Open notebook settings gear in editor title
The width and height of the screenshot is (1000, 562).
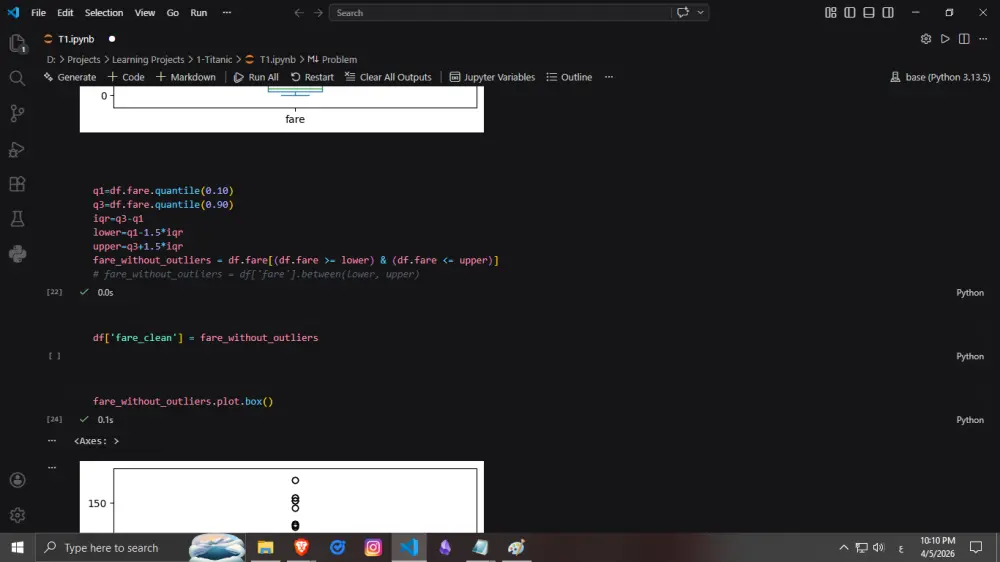926,39
